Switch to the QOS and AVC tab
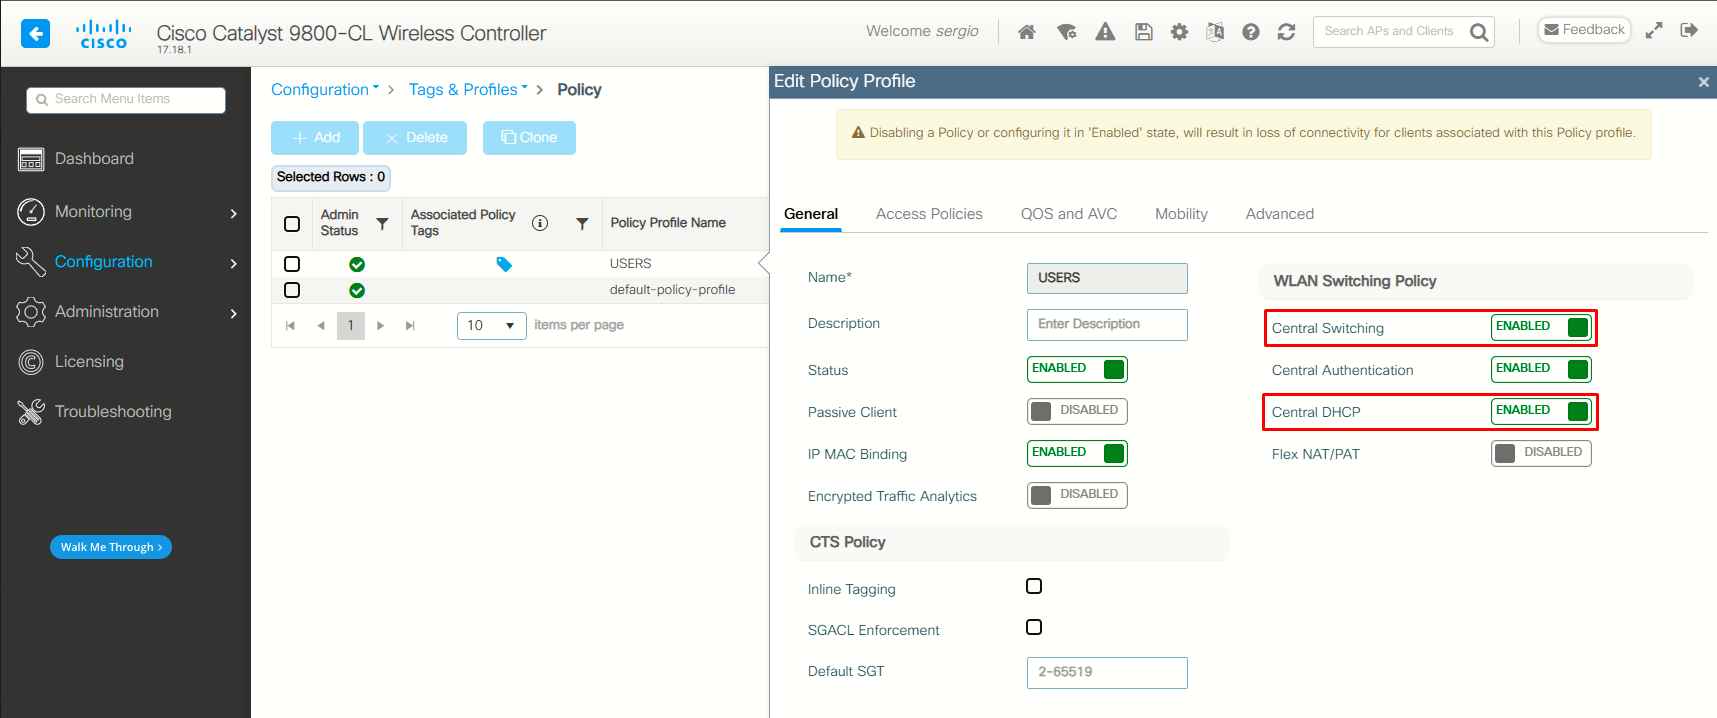 1069,214
